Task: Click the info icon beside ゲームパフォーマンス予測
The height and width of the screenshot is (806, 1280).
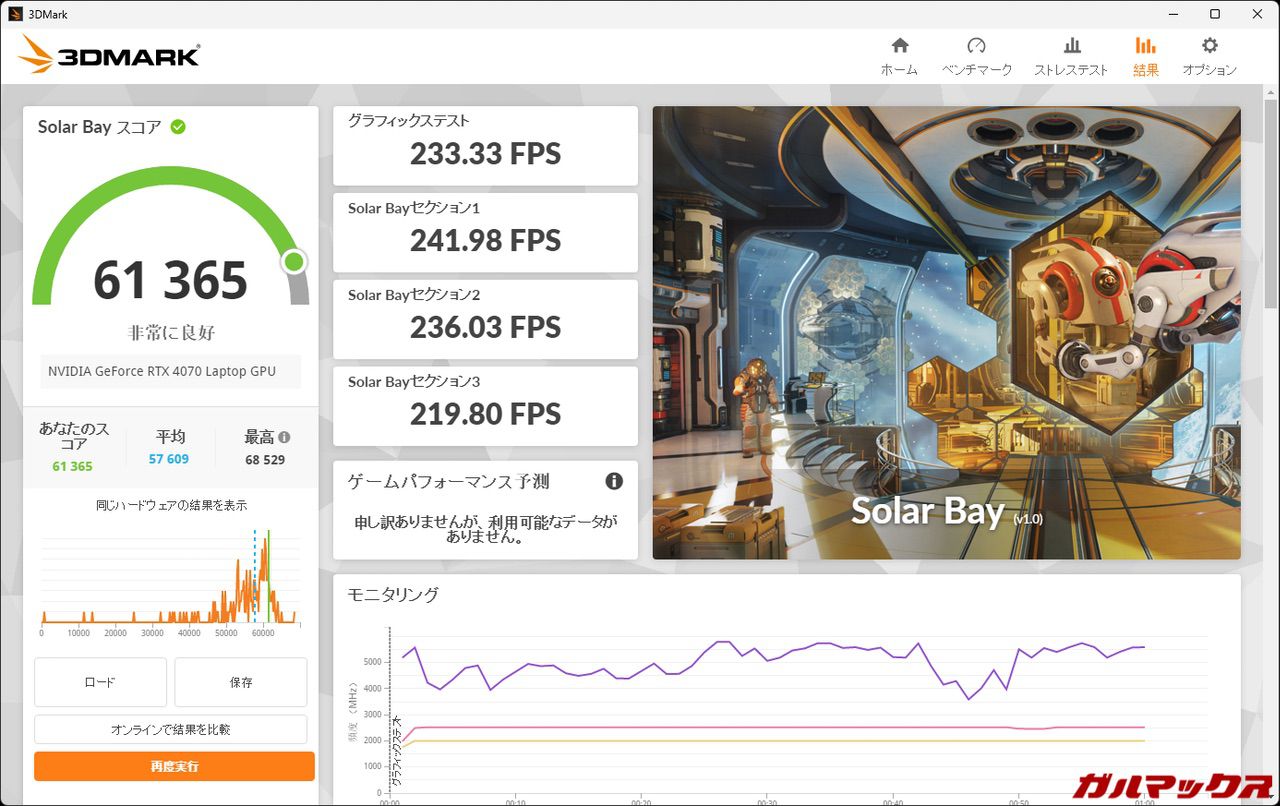Action: pyautogui.click(x=614, y=481)
